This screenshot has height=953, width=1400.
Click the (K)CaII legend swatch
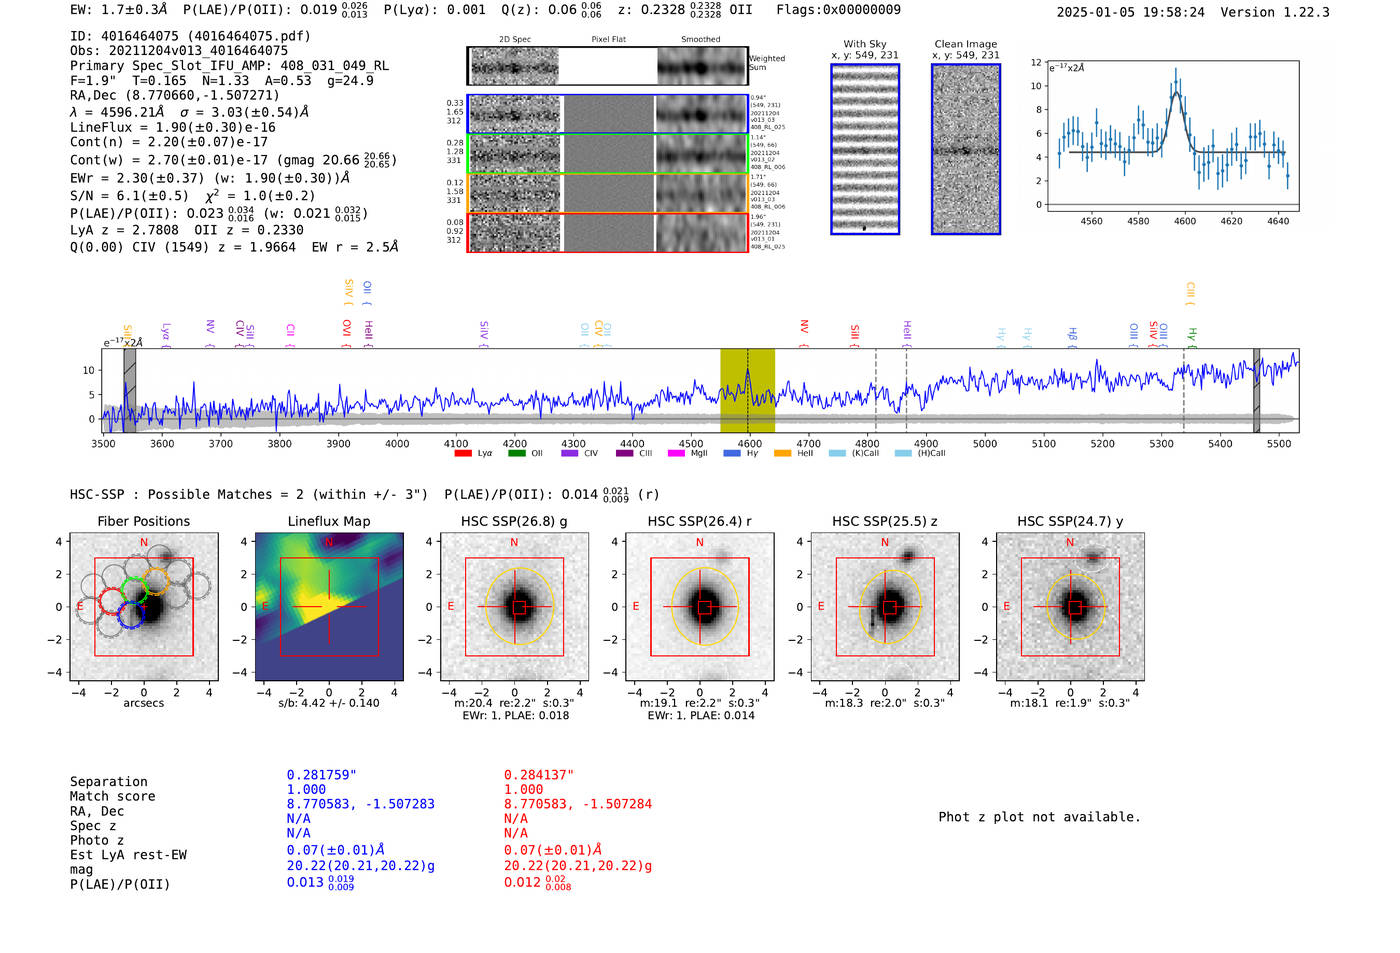point(837,453)
